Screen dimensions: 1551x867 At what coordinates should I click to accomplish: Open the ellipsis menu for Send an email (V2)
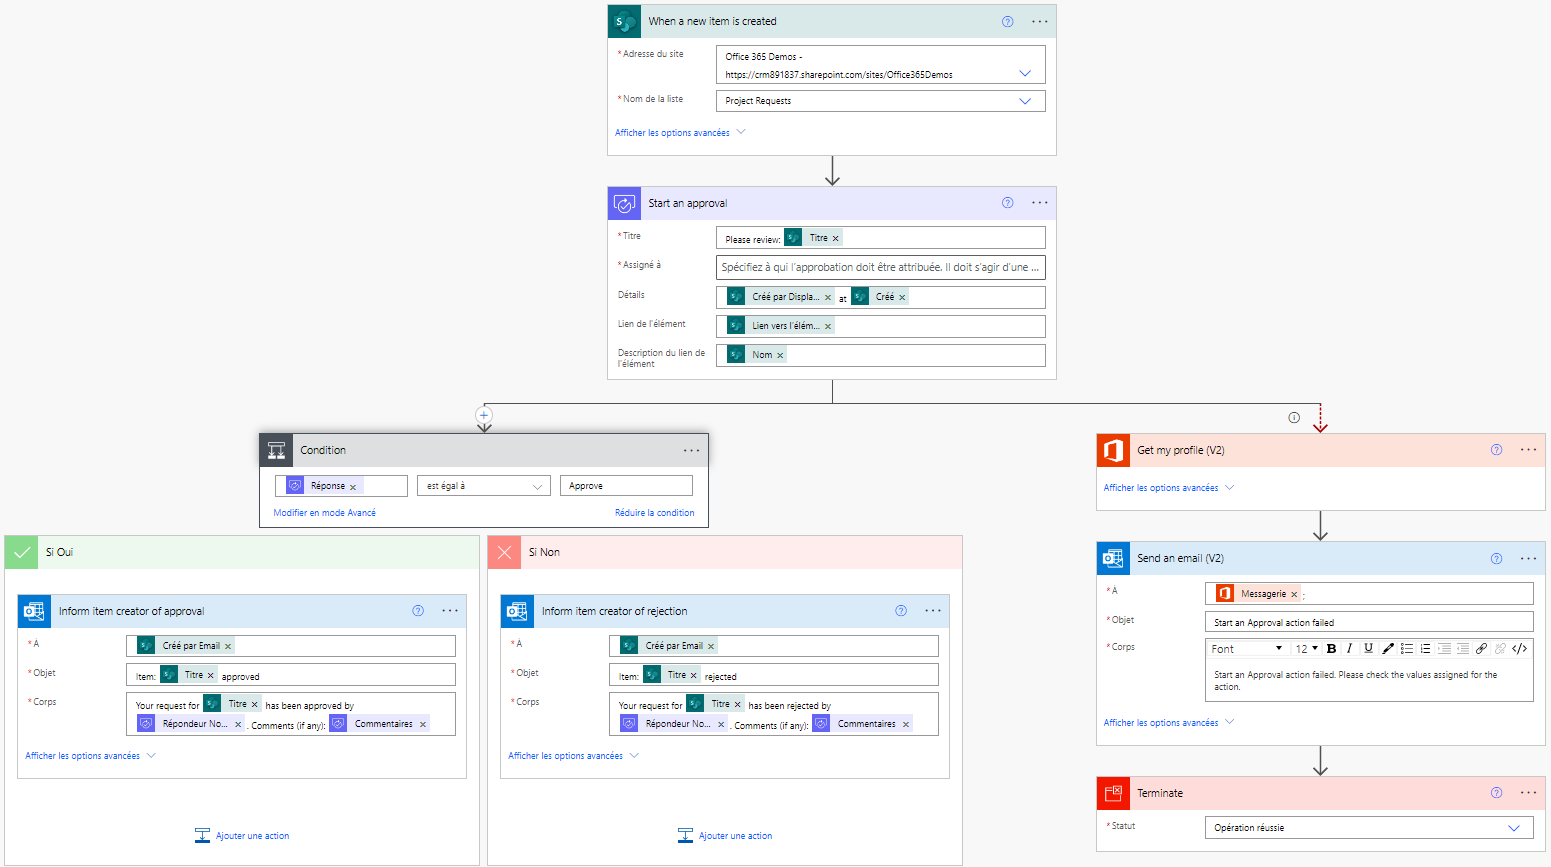pos(1529,558)
